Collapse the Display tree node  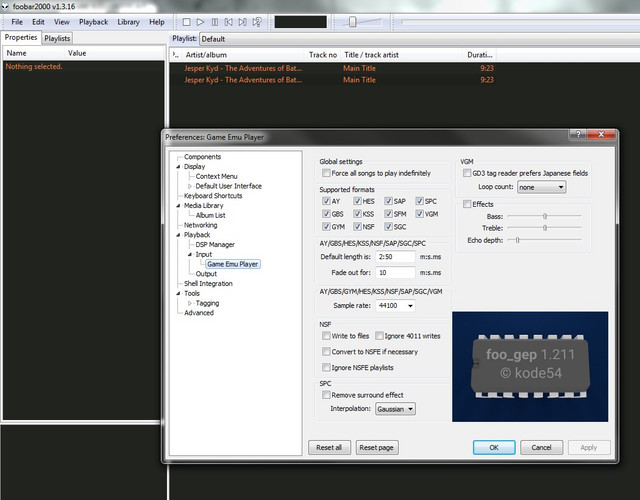(178, 167)
